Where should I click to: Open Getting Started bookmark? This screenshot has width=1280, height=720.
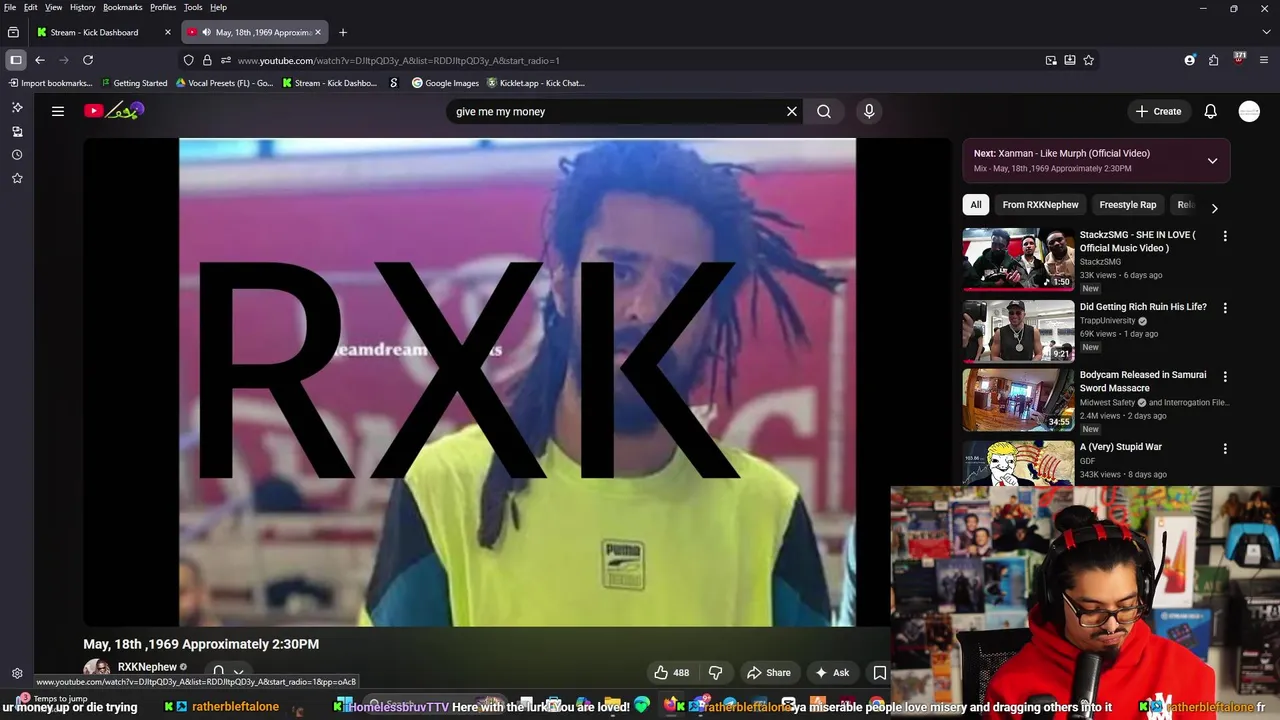tap(134, 83)
